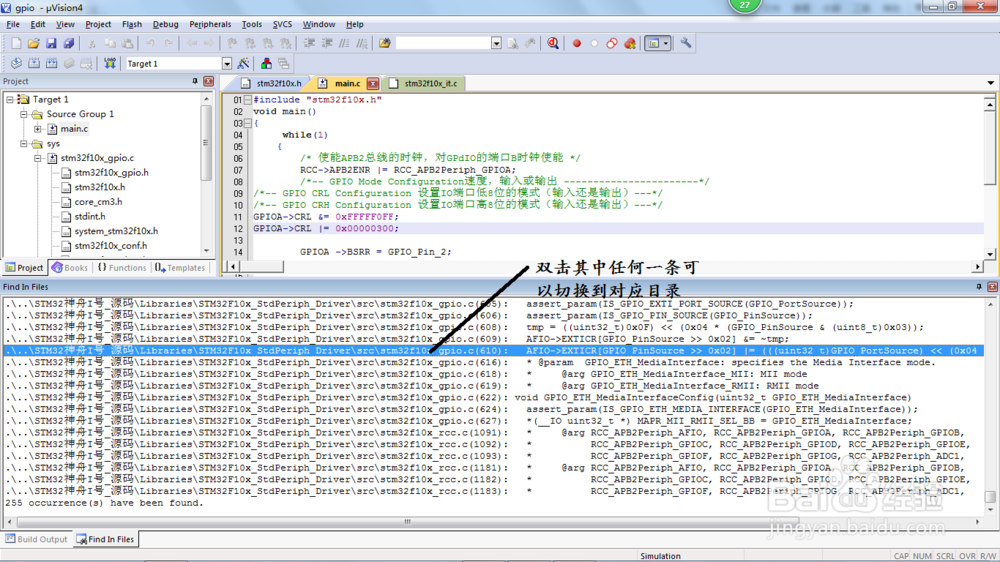Switch to the stm32f10x_it.c editor tab
The width and height of the screenshot is (1000, 562).
coord(423,84)
